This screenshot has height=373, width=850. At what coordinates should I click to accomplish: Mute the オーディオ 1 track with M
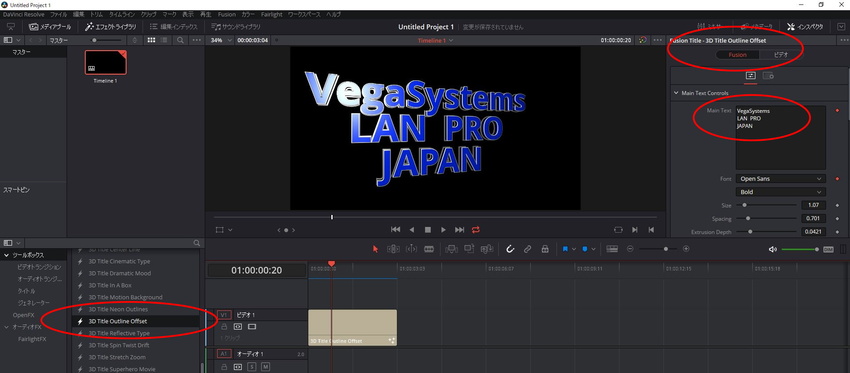[x=266, y=367]
